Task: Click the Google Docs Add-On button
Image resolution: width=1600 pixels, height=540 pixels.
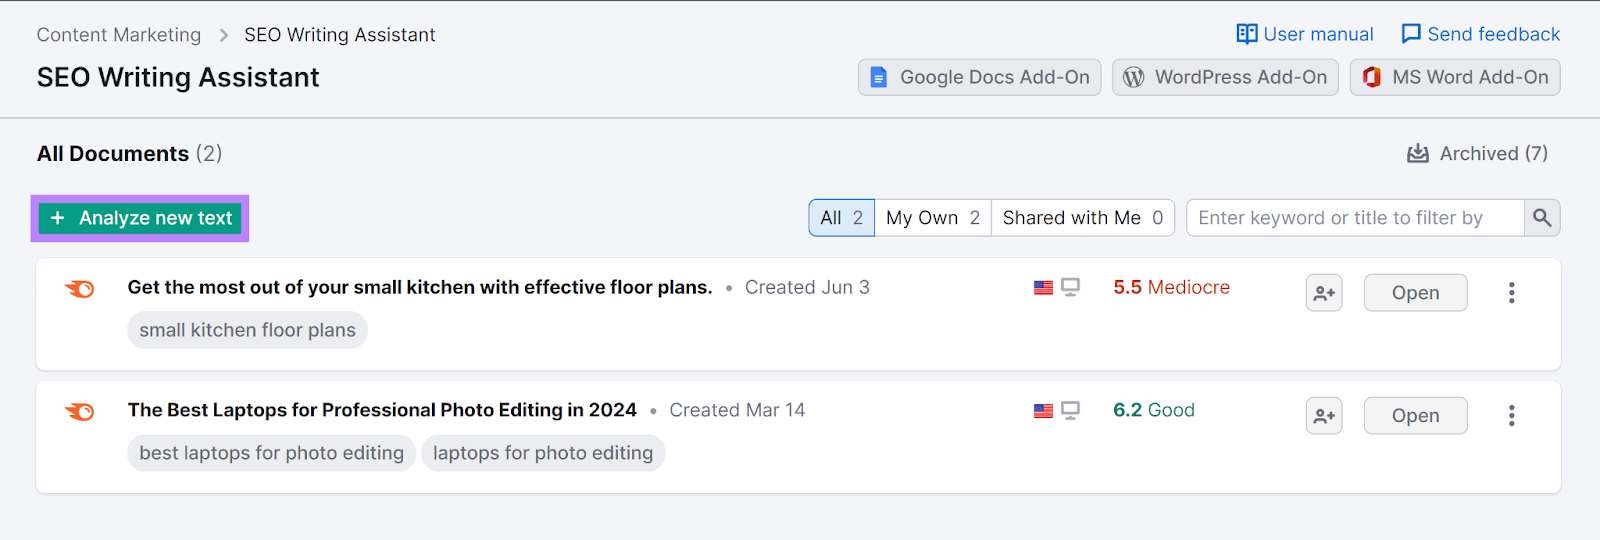Action: coord(979,77)
